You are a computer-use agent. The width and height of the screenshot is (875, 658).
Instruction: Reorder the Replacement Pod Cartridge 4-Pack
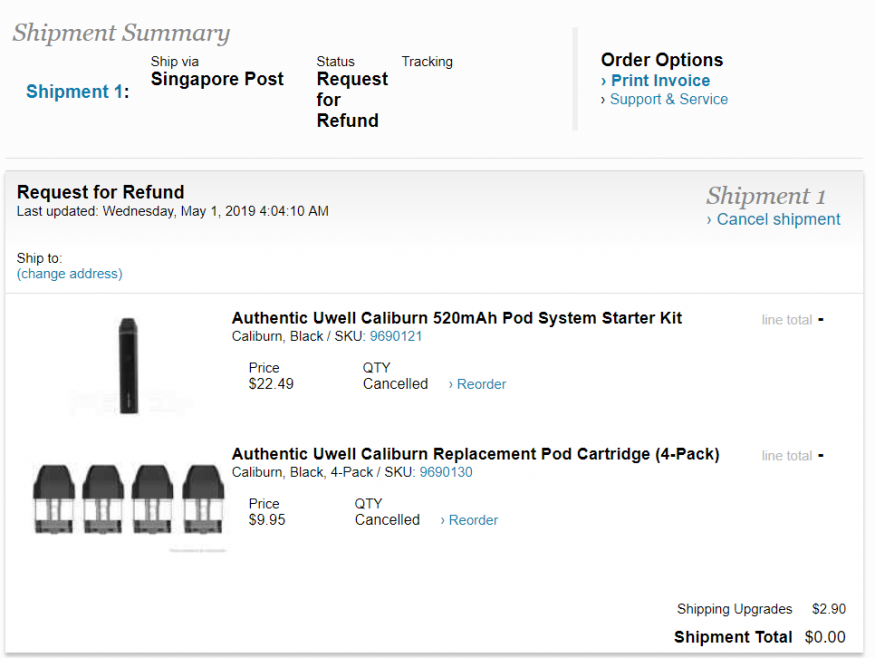(x=473, y=520)
